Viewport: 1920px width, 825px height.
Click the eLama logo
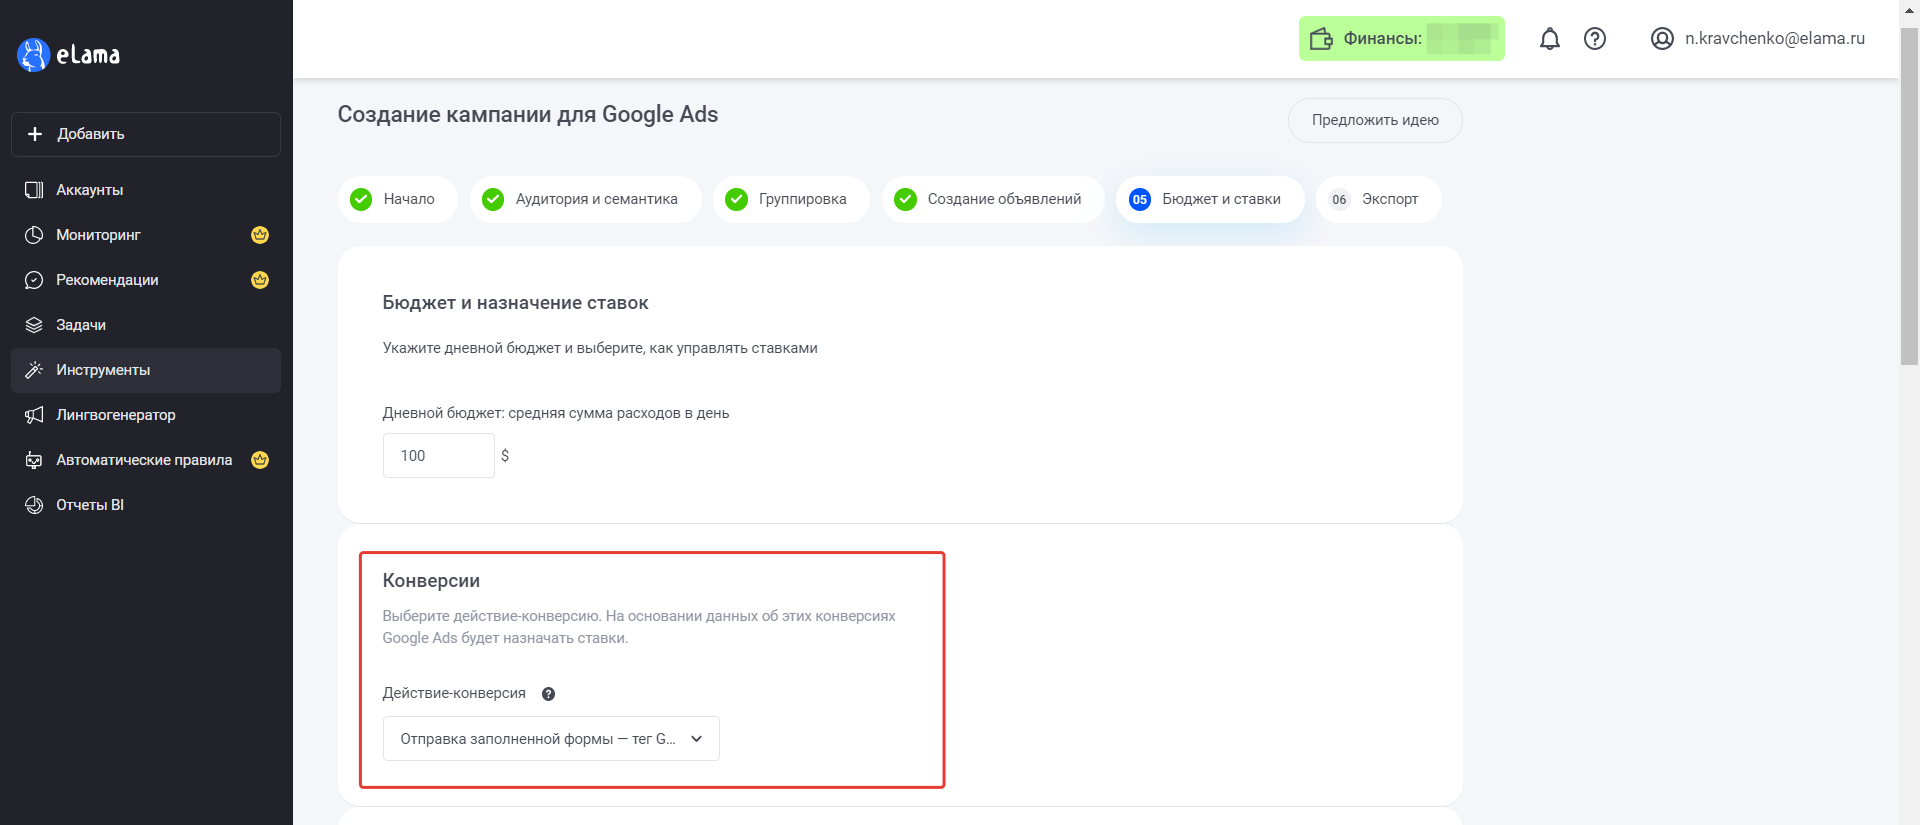coord(69,55)
